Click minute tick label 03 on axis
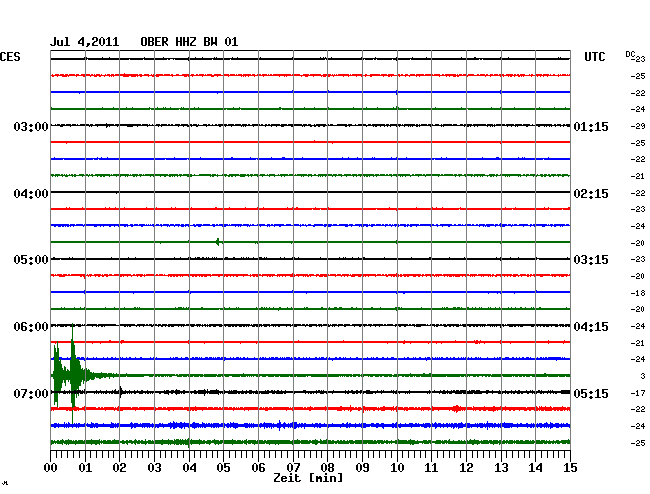This screenshot has width=650, height=494. point(154,468)
